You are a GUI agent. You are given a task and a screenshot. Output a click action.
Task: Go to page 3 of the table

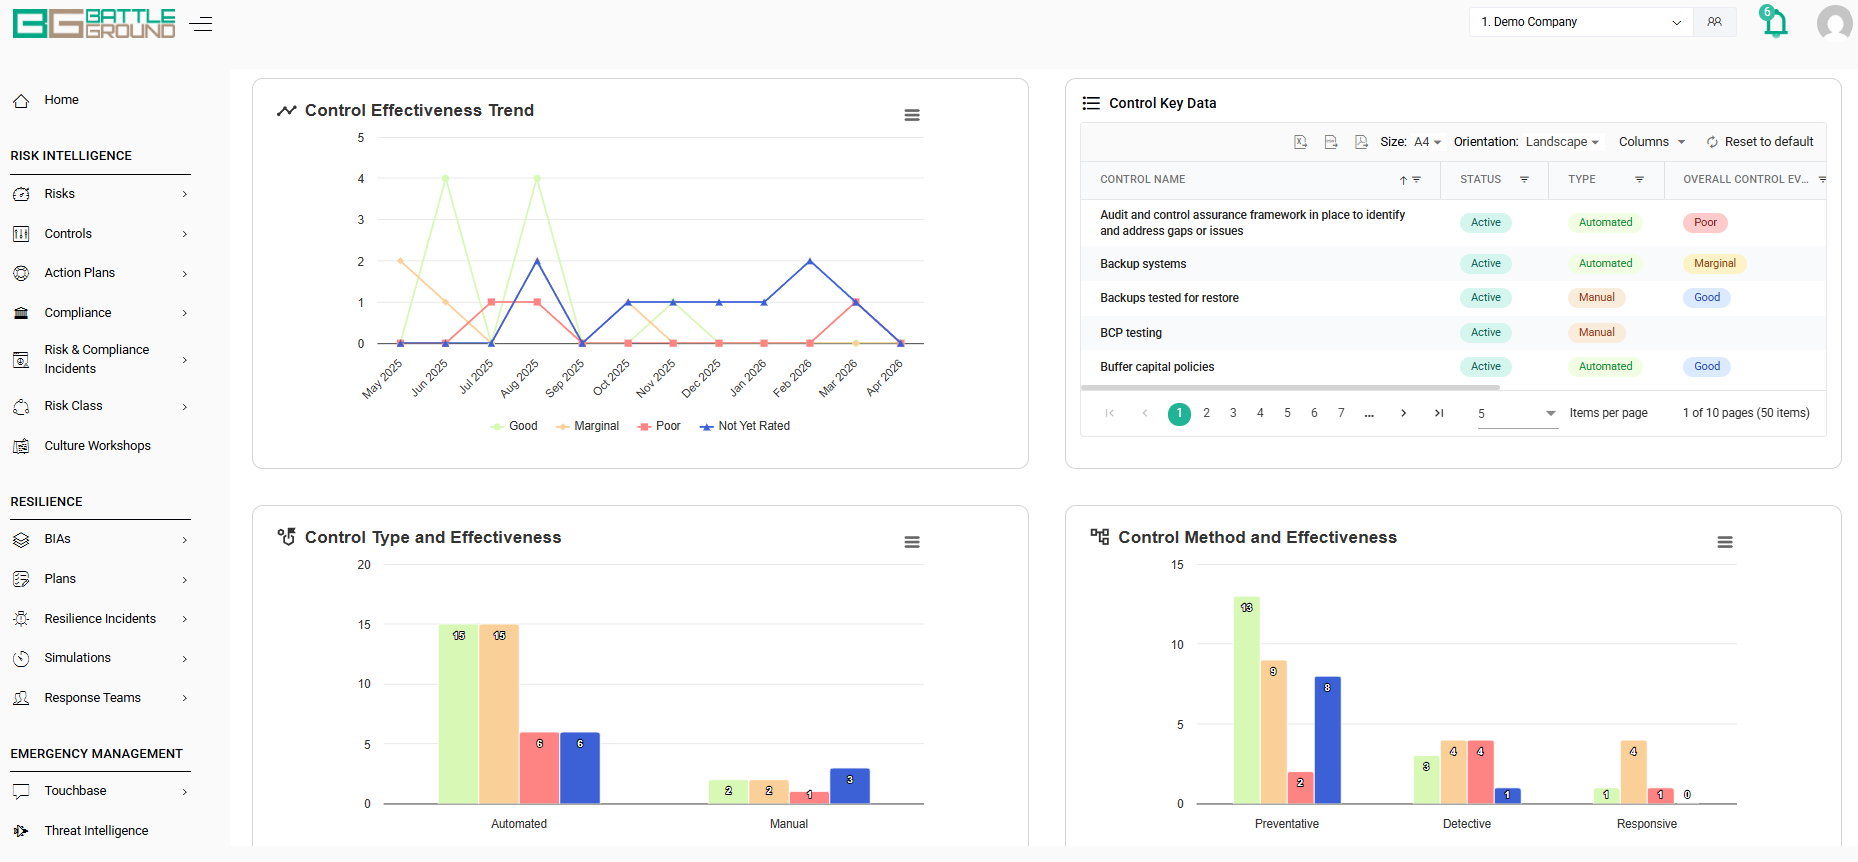pyautogui.click(x=1233, y=413)
